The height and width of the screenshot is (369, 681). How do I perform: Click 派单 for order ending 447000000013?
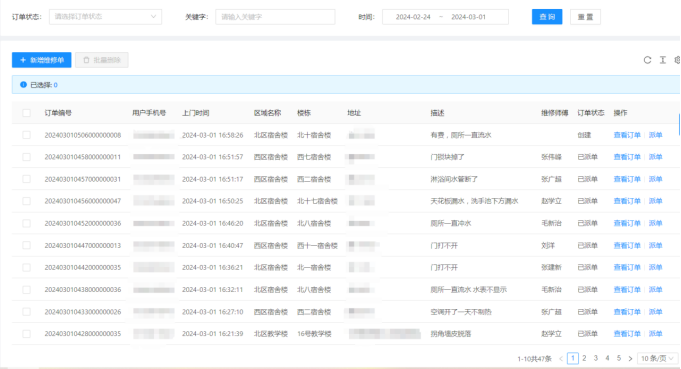click(655, 245)
